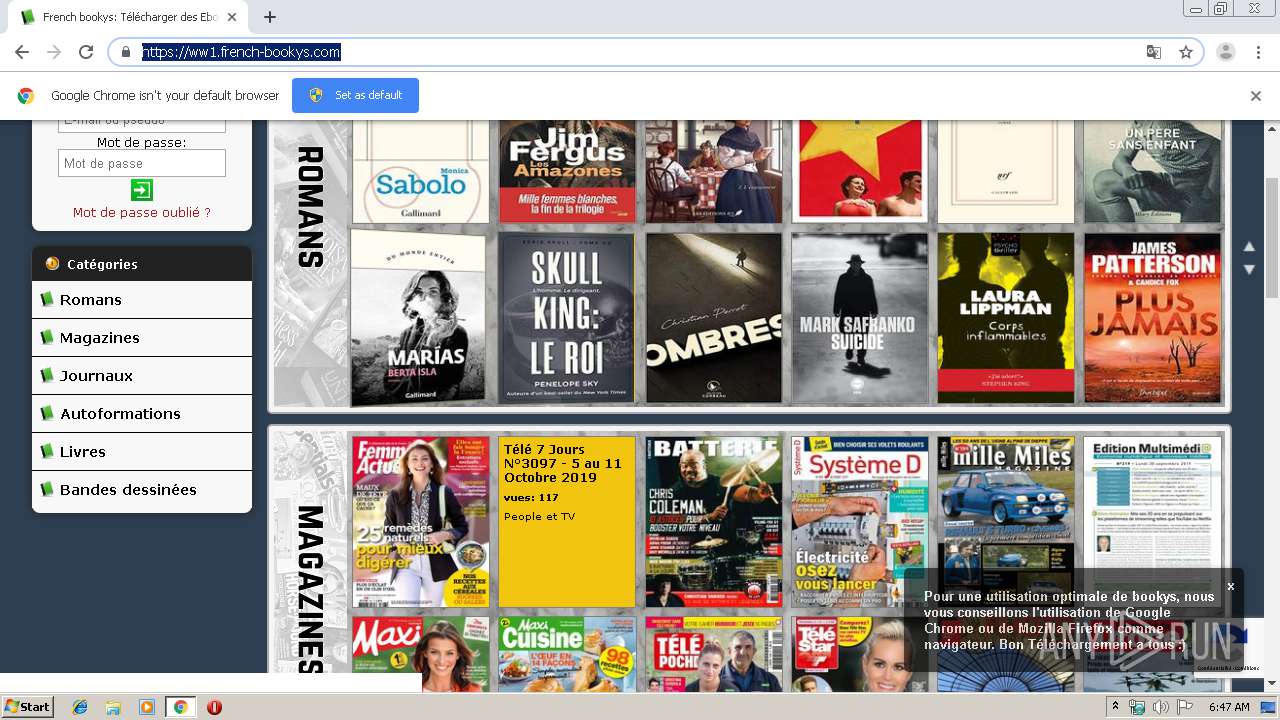
Task: Show hidden system tray icons
Action: coord(1116,706)
